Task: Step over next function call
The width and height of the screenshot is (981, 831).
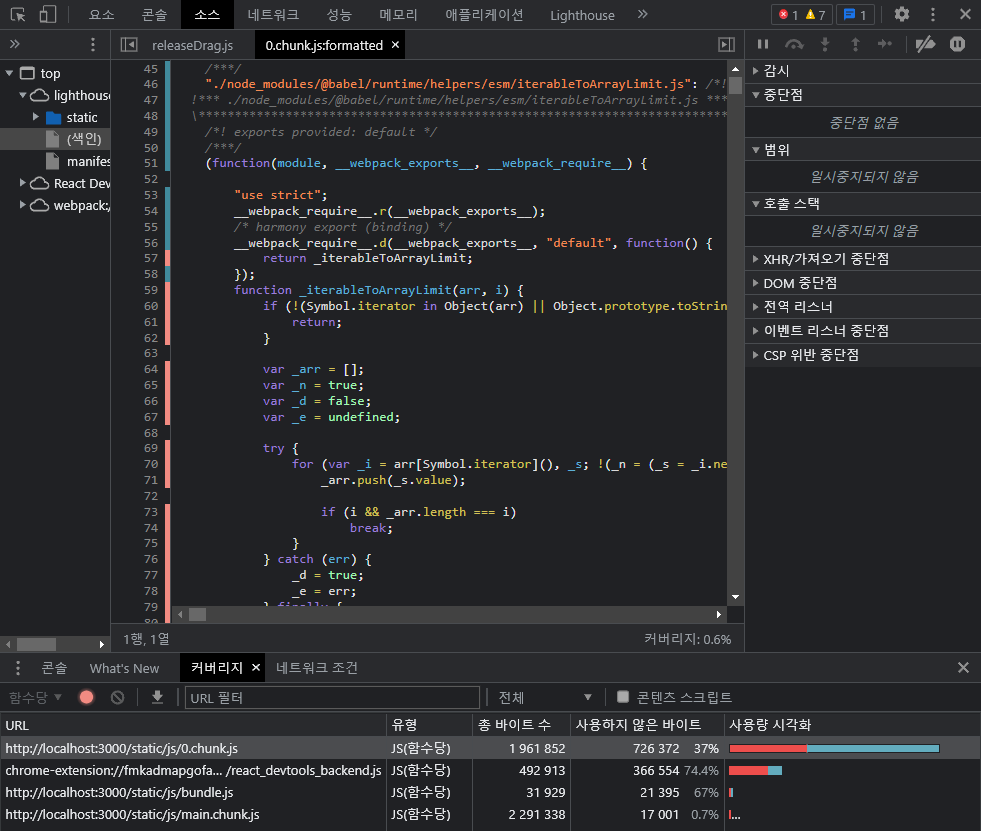Action: pos(794,44)
